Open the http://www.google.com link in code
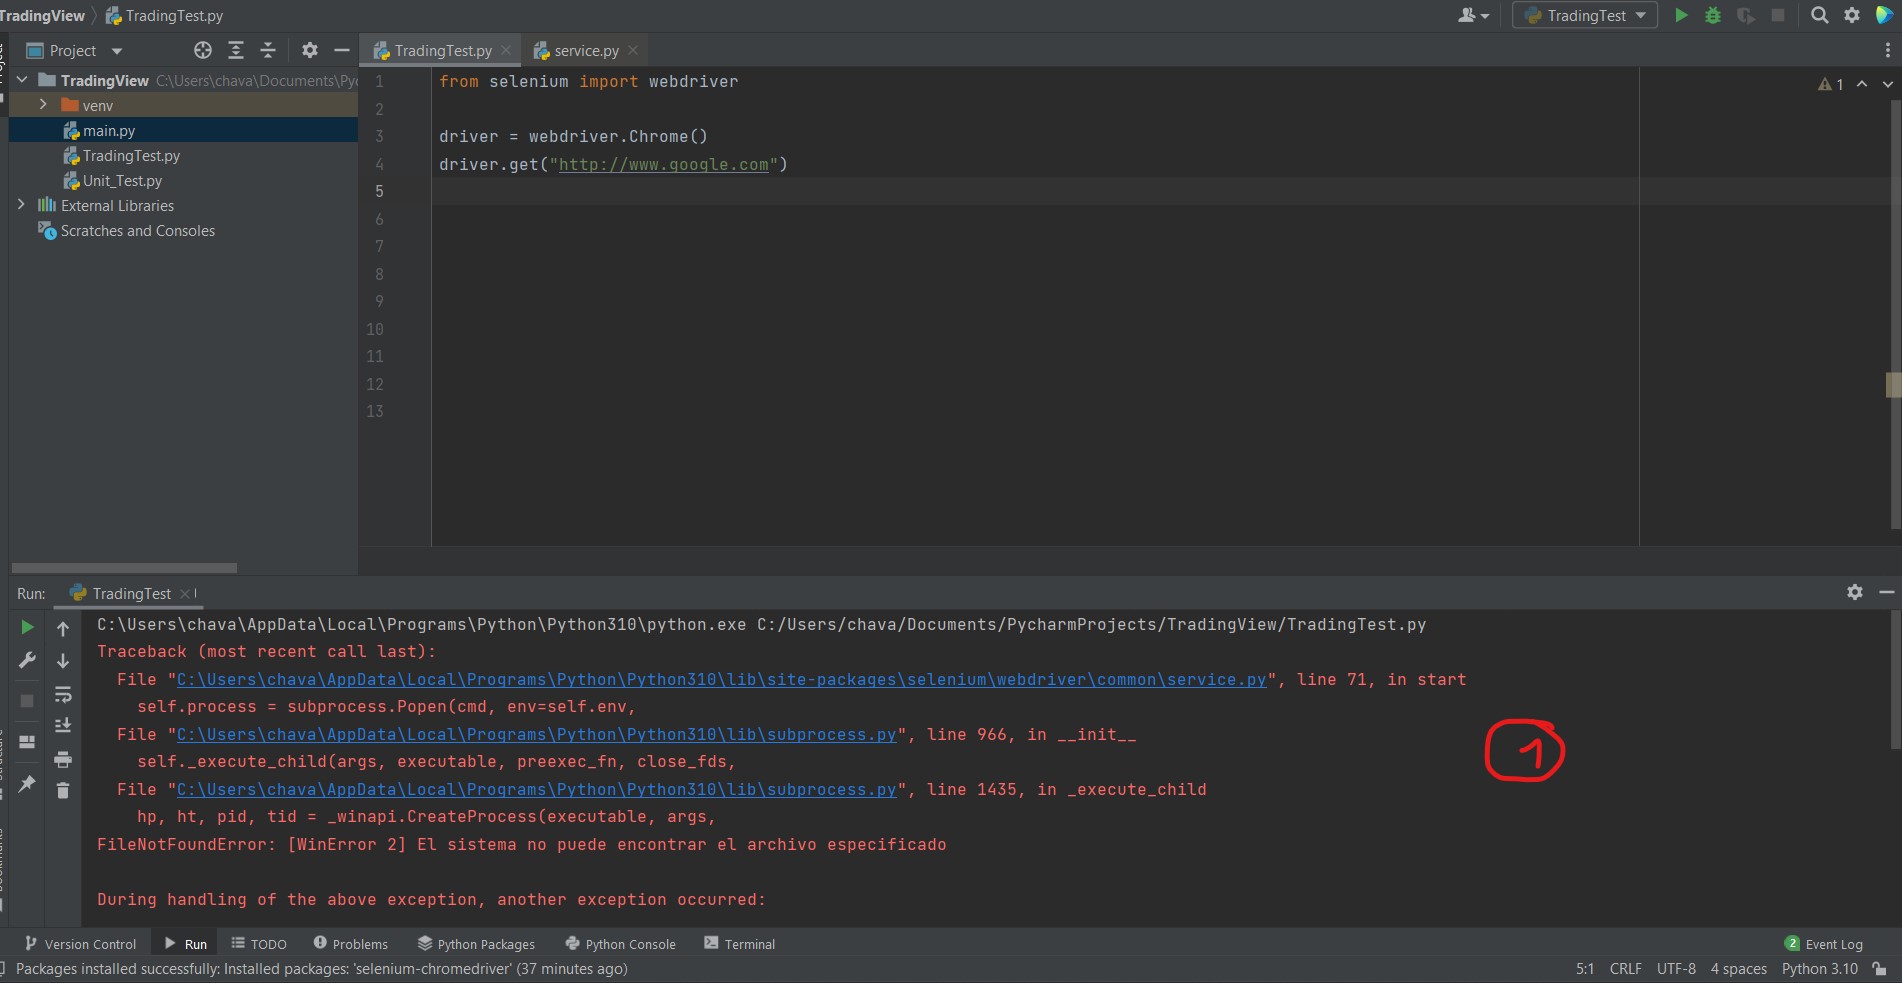The image size is (1902, 983). pos(663,164)
